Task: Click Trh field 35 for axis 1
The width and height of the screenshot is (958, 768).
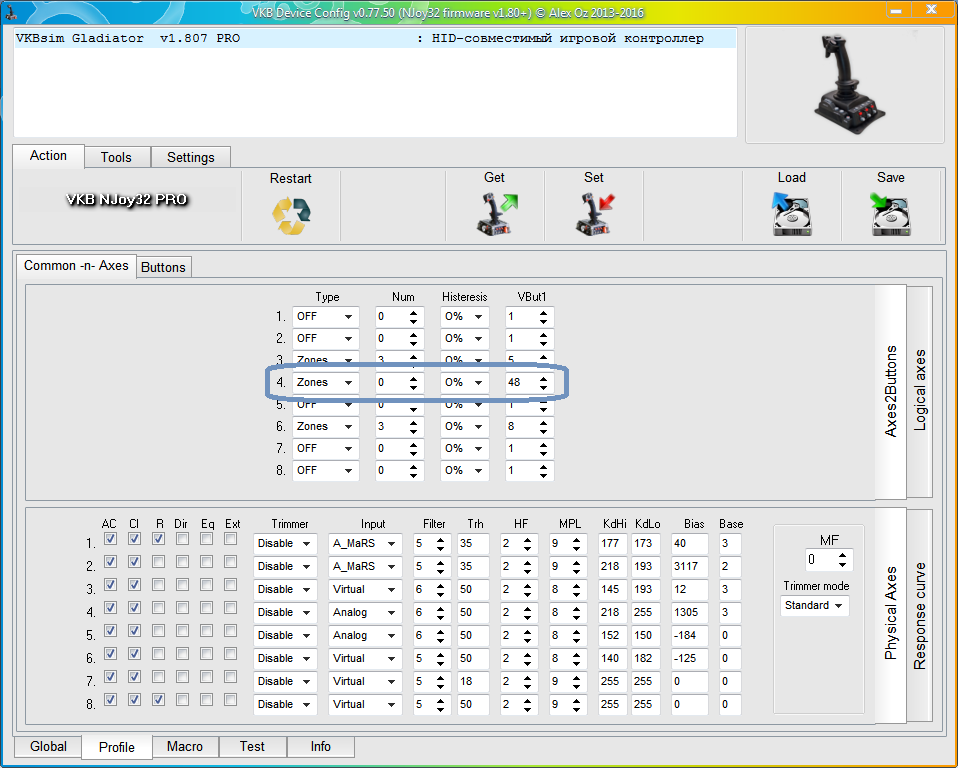Action: point(473,544)
